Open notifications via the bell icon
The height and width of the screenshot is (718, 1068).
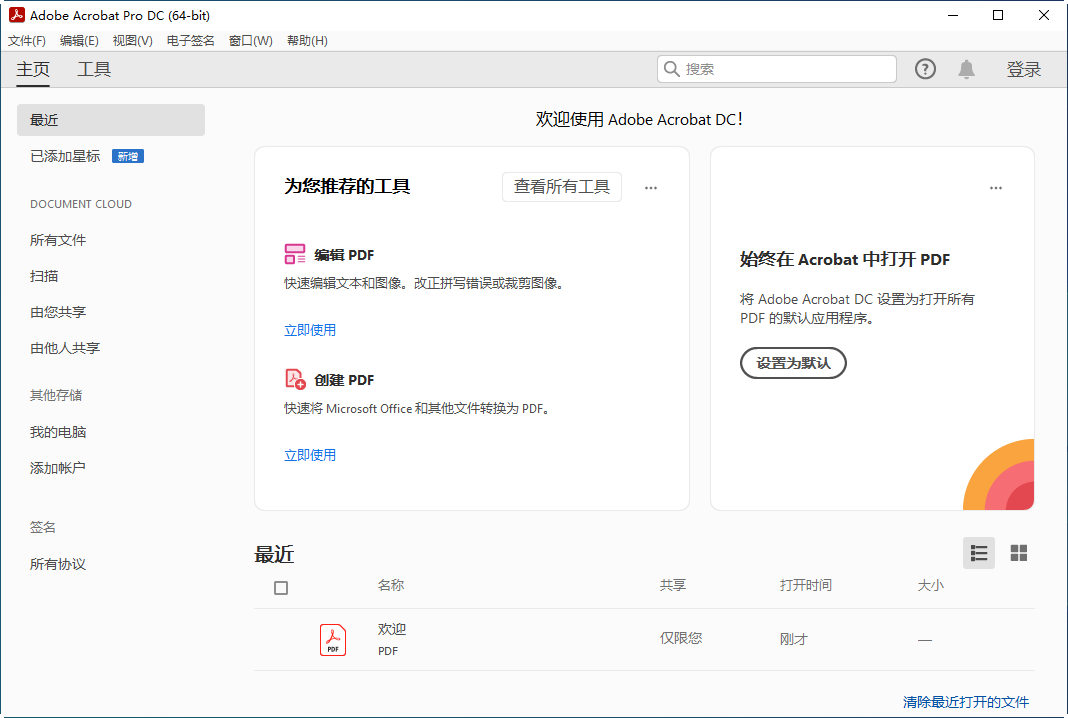[966, 68]
